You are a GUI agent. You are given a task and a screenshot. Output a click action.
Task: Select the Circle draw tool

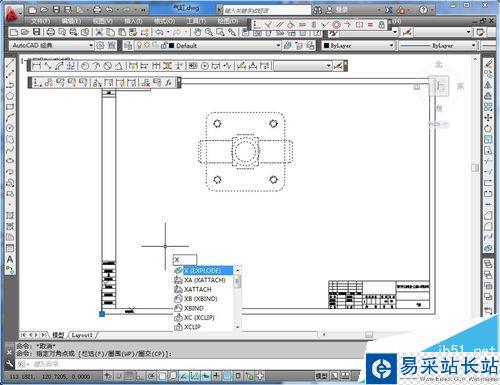click(x=10, y=128)
